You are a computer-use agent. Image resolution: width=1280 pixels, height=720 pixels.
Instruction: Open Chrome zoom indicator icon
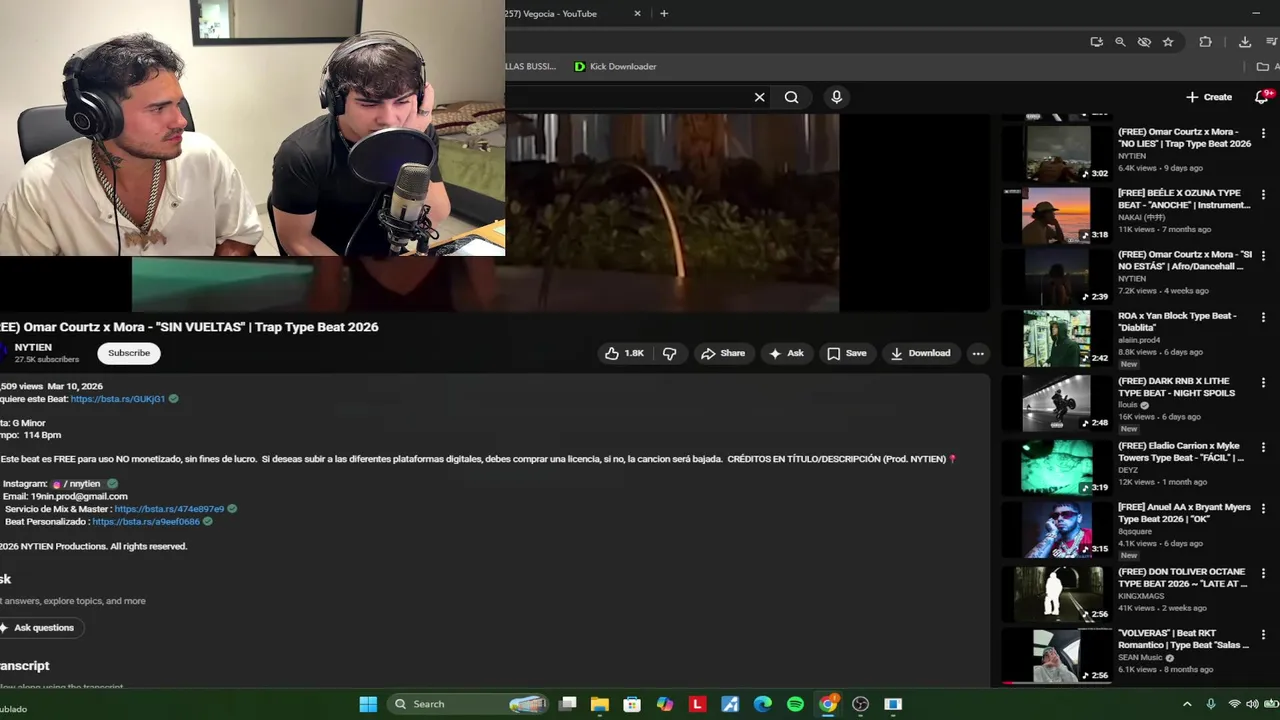pos(1120,42)
